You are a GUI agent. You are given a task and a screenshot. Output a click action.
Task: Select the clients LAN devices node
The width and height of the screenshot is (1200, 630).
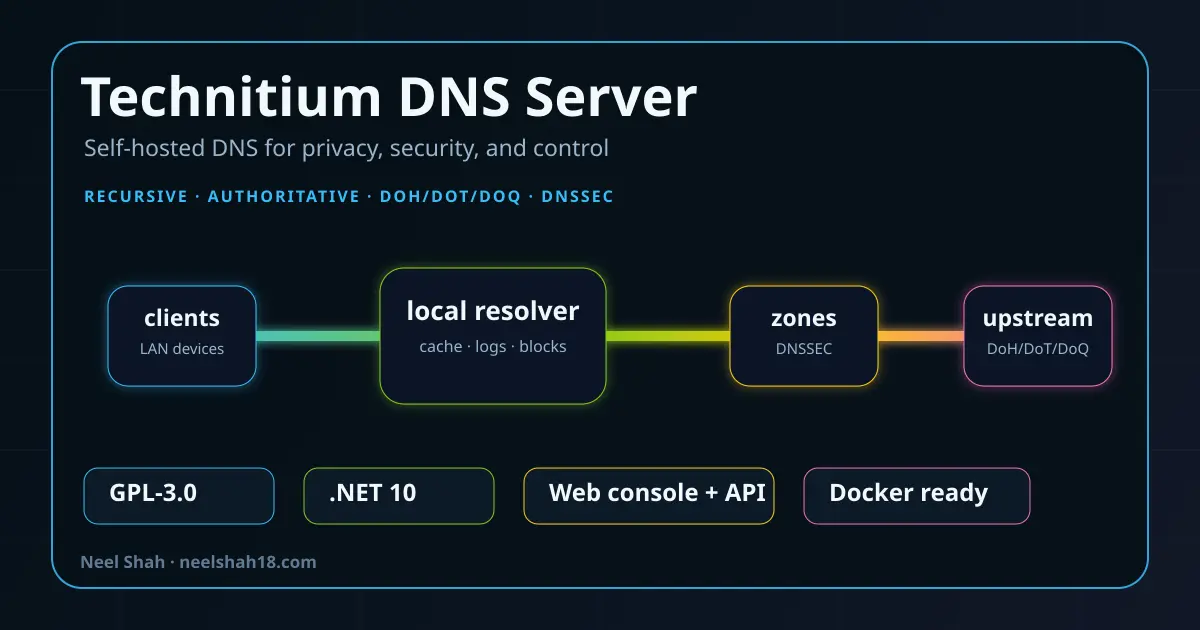[x=182, y=336]
